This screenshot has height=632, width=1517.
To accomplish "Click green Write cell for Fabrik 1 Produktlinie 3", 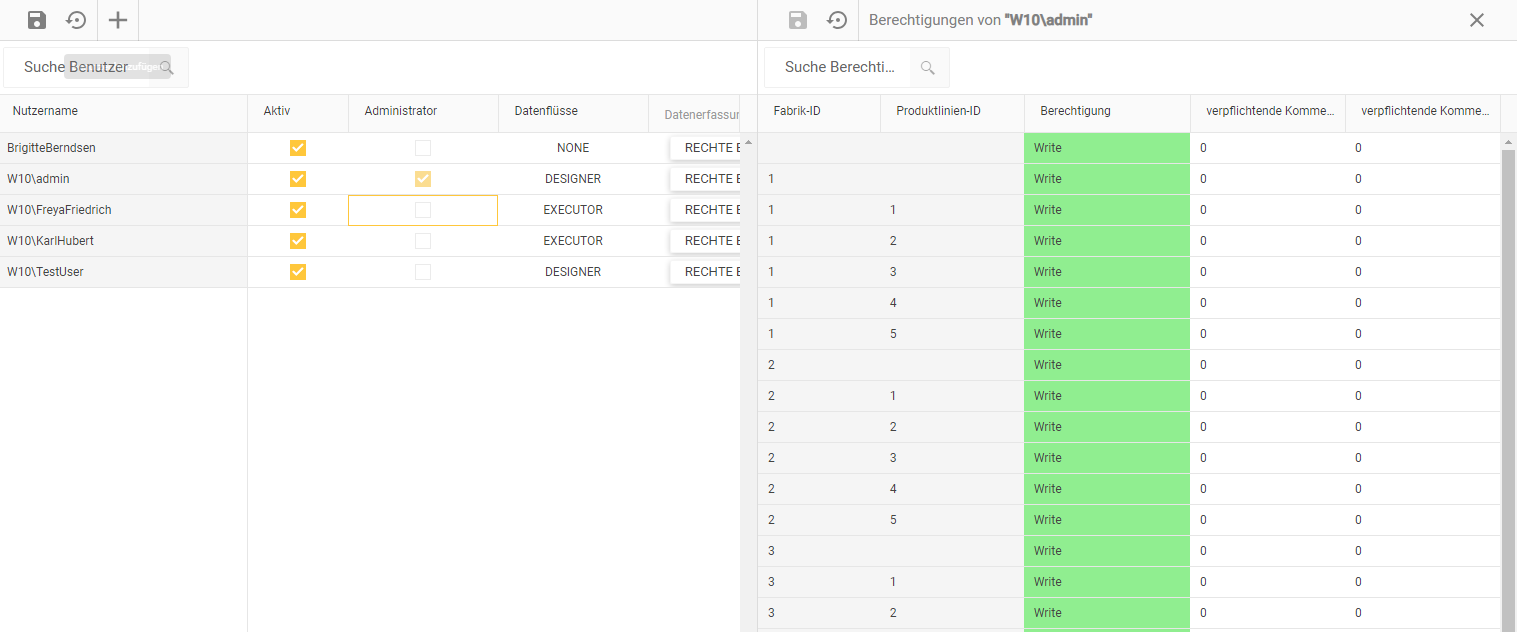I will 1106,272.
